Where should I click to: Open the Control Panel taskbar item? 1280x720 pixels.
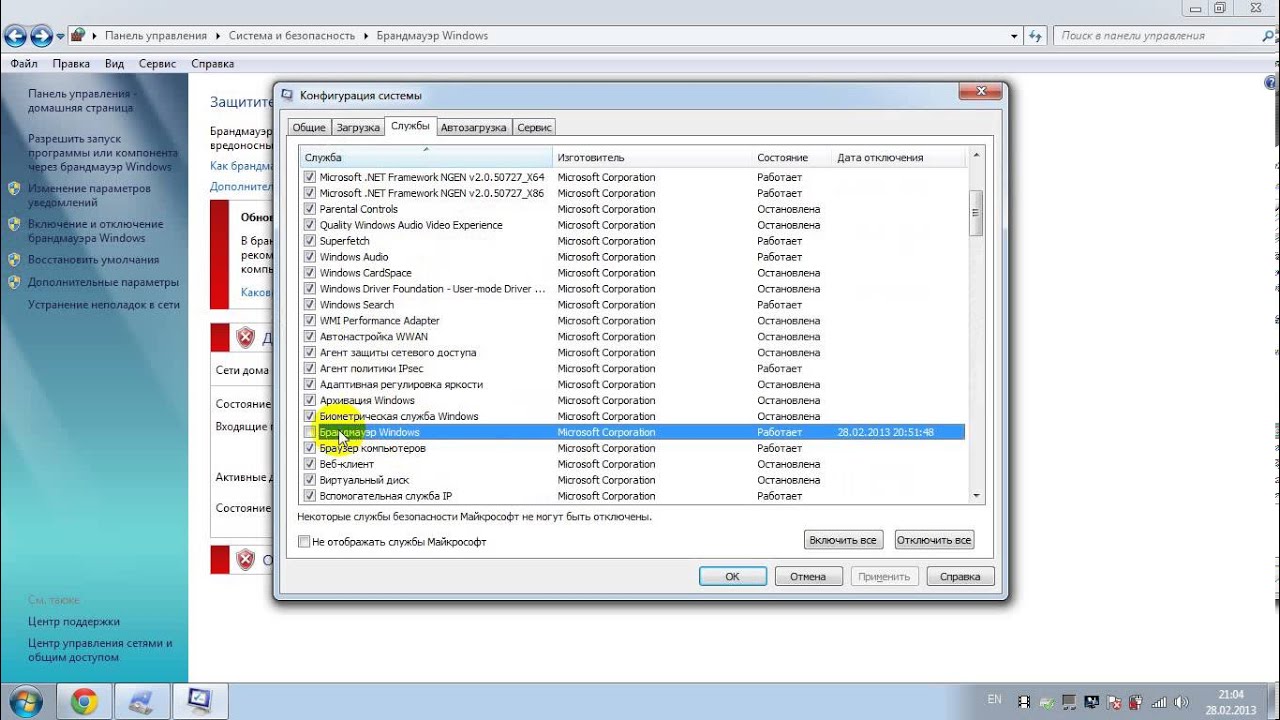(142, 702)
